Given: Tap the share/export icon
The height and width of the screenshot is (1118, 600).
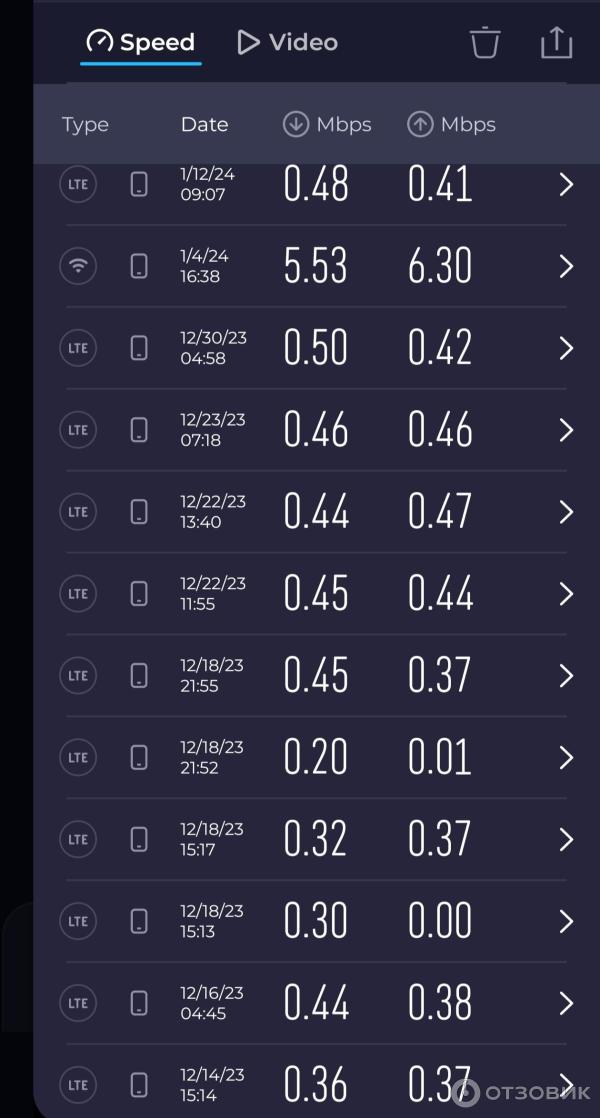Looking at the screenshot, I should coord(557,42).
